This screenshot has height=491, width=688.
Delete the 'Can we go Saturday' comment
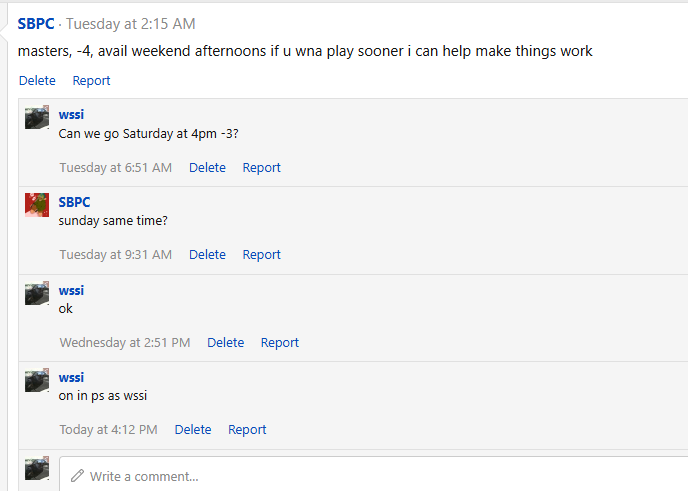207,167
